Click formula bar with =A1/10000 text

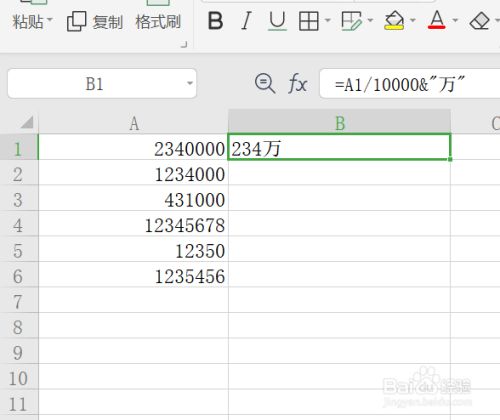410,84
